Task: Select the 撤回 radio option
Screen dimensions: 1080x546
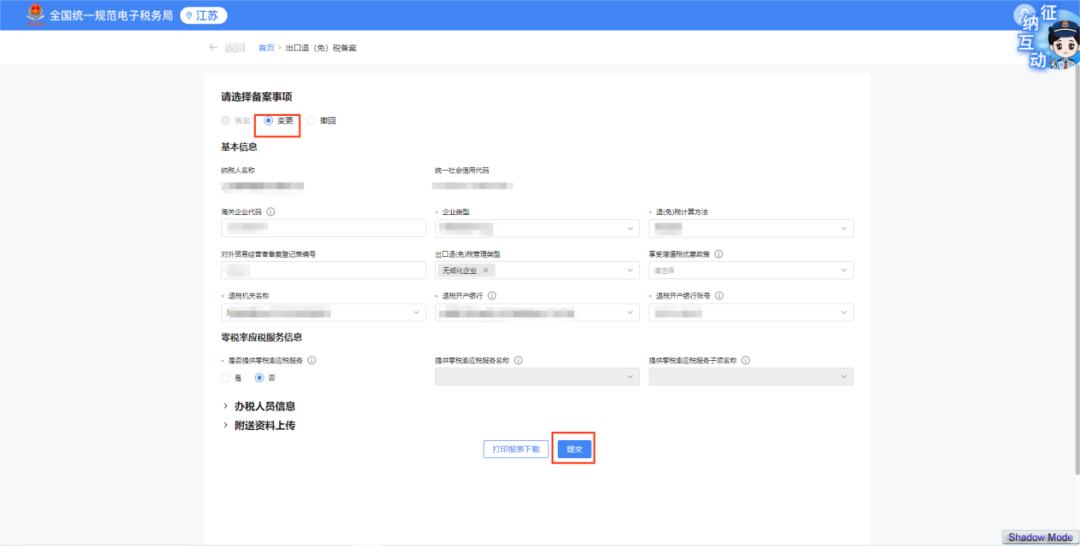Action: tap(311, 121)
